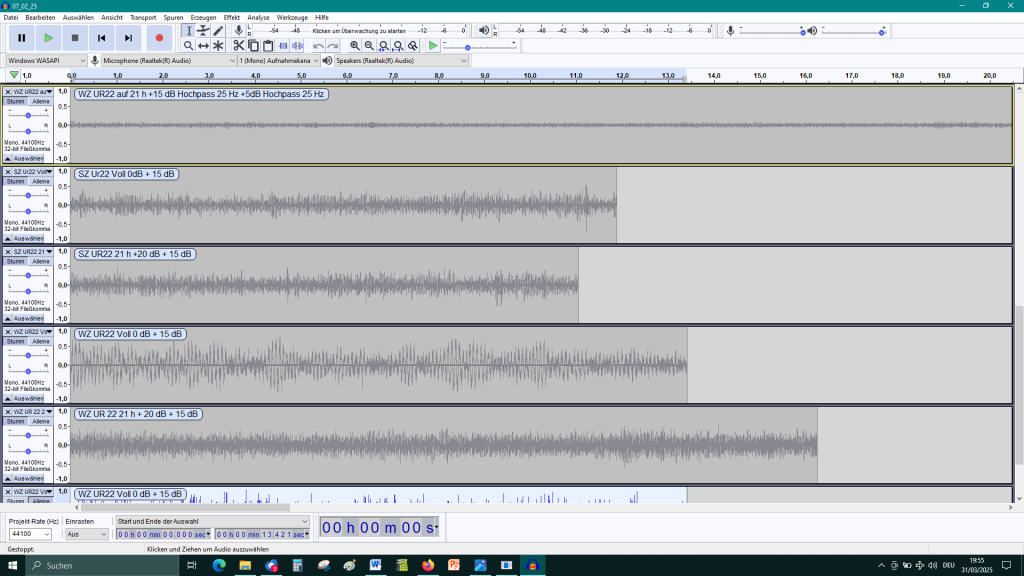Mute first track with Stumm button
The width and height of the screenshot is (1024, 576).
pyautogui.click(x=16, y=101)
